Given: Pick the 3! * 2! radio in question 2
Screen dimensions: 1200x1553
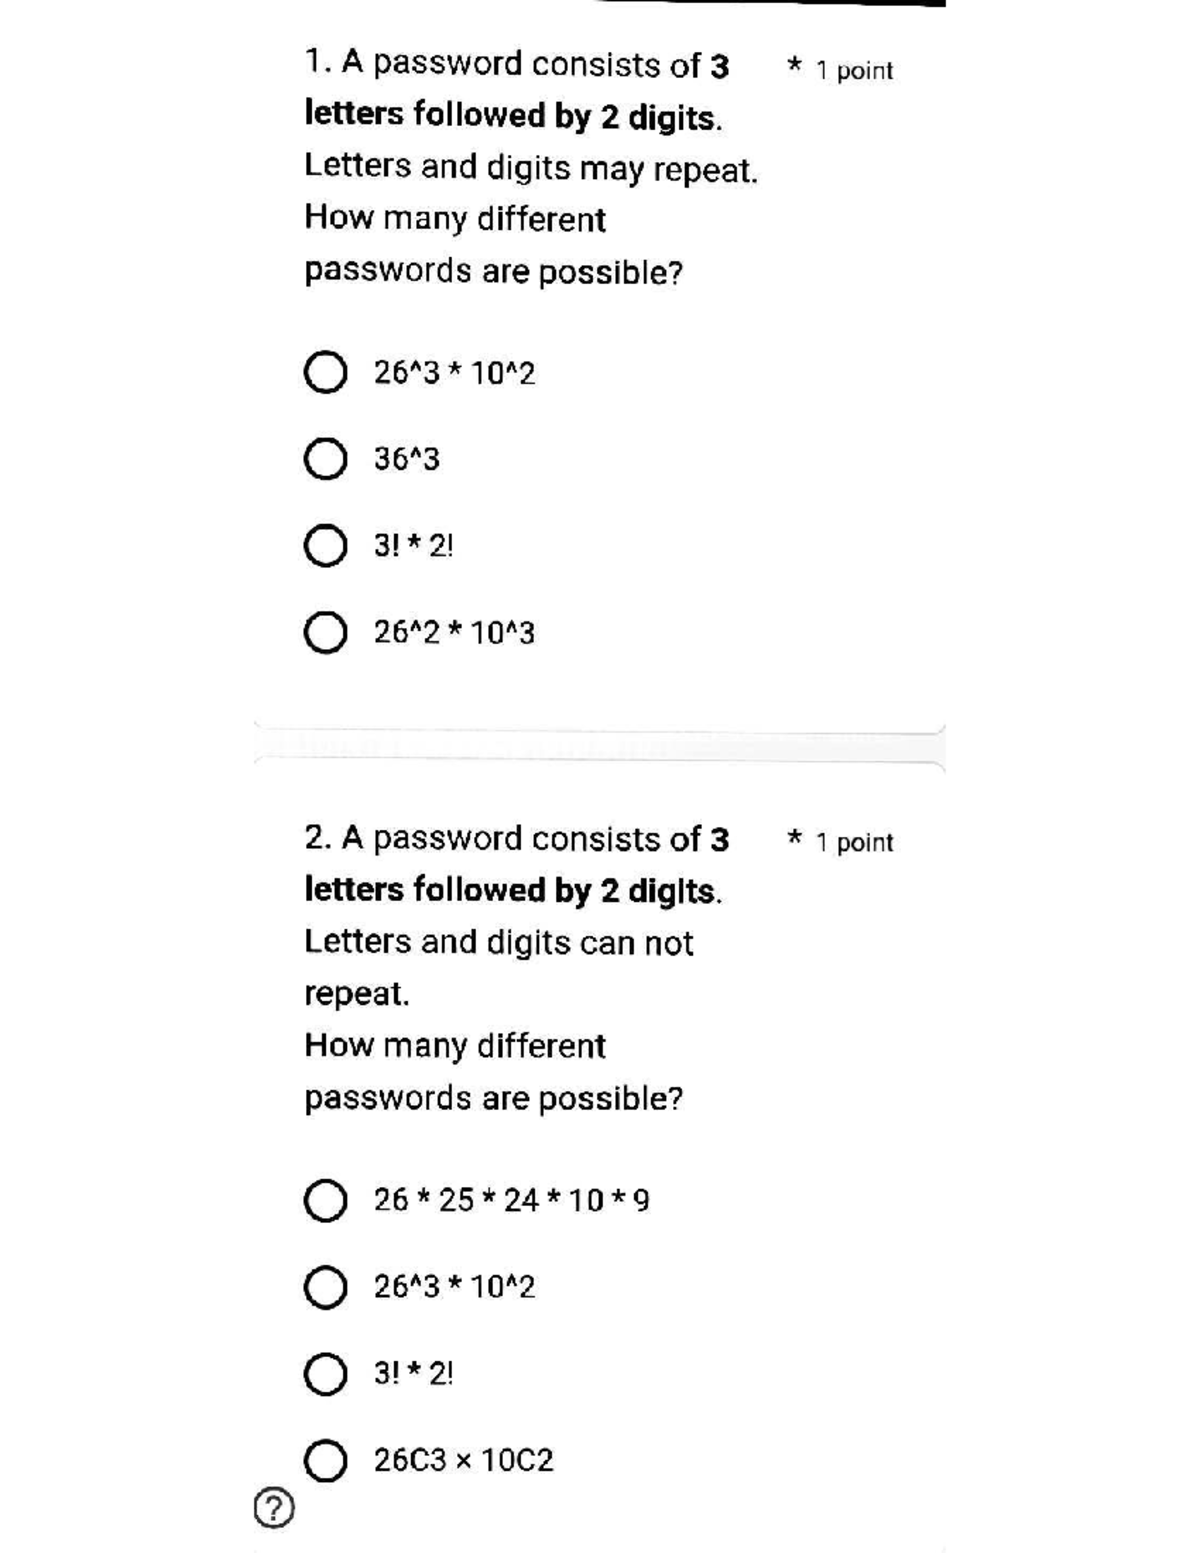Looking at the screenshot, I should pyautogui.click(x=325, y=1374).
